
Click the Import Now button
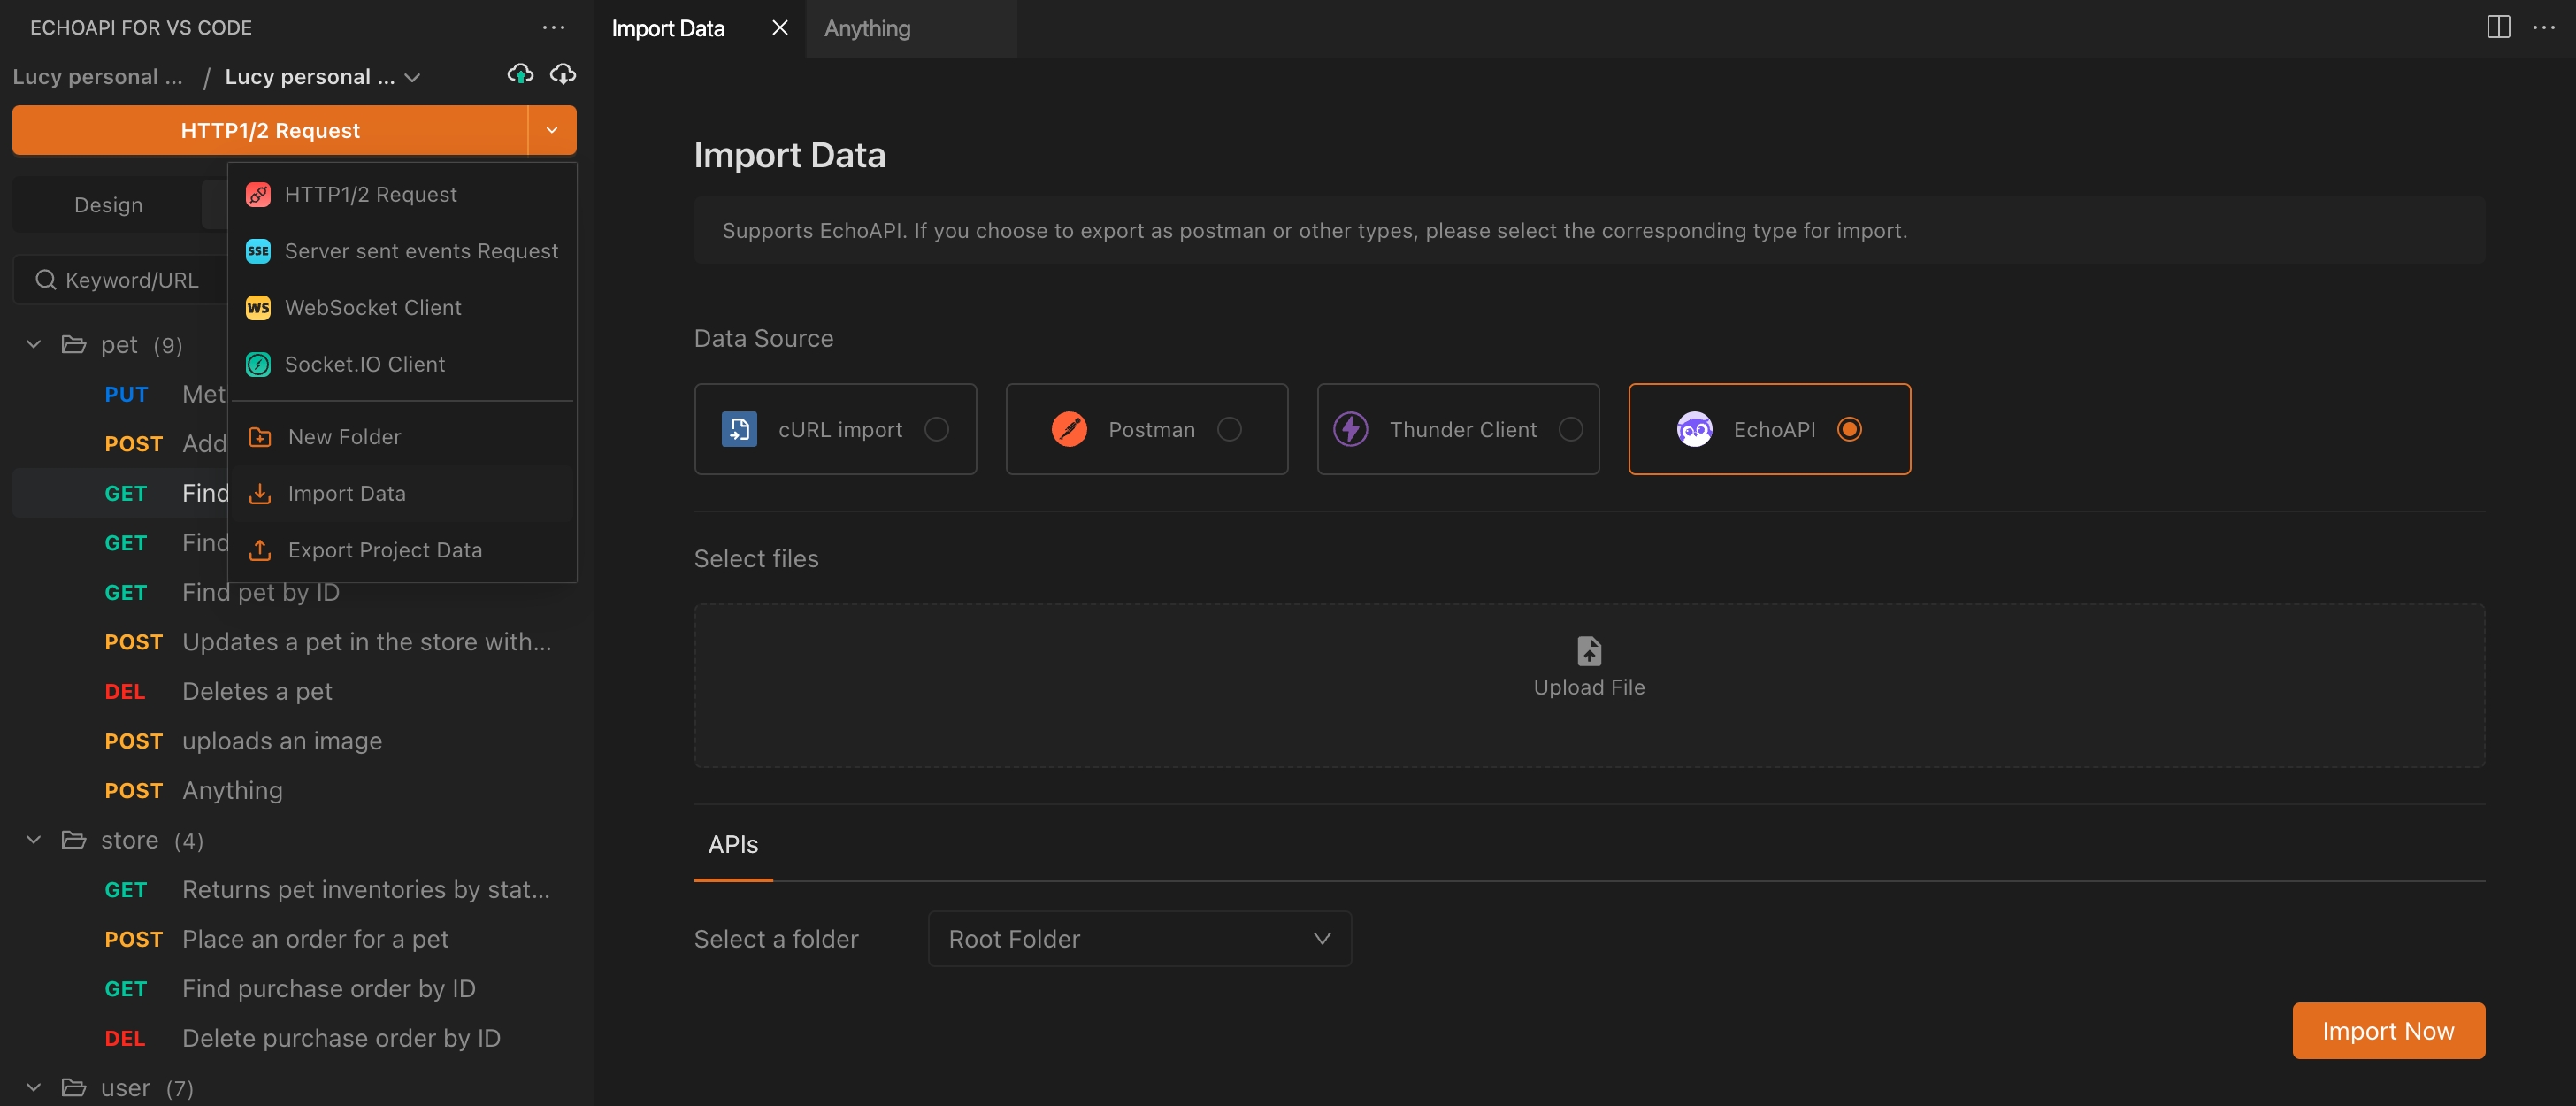(x=2388, y=1031)
